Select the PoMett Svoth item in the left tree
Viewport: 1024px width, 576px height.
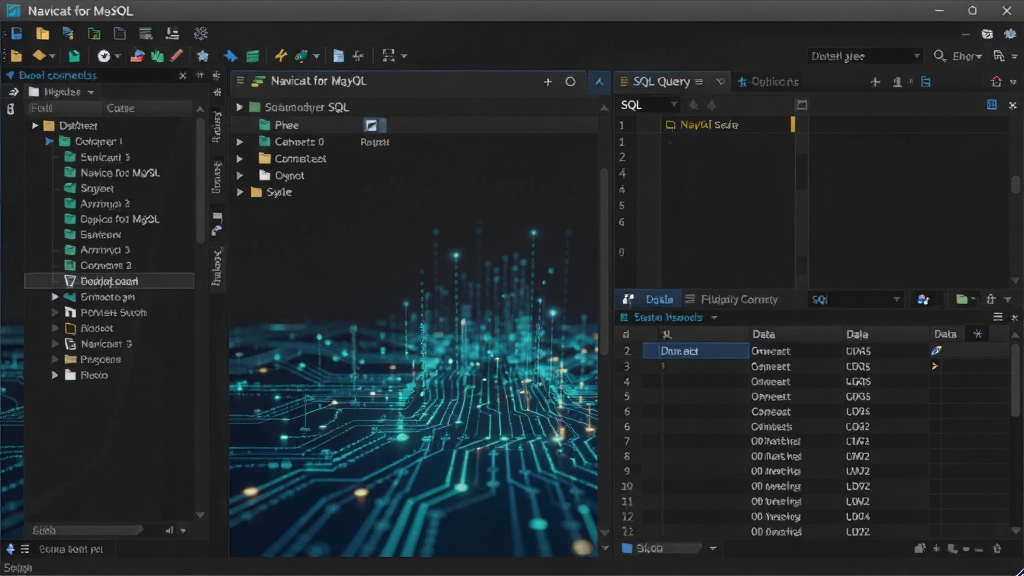tap(113, 313)
